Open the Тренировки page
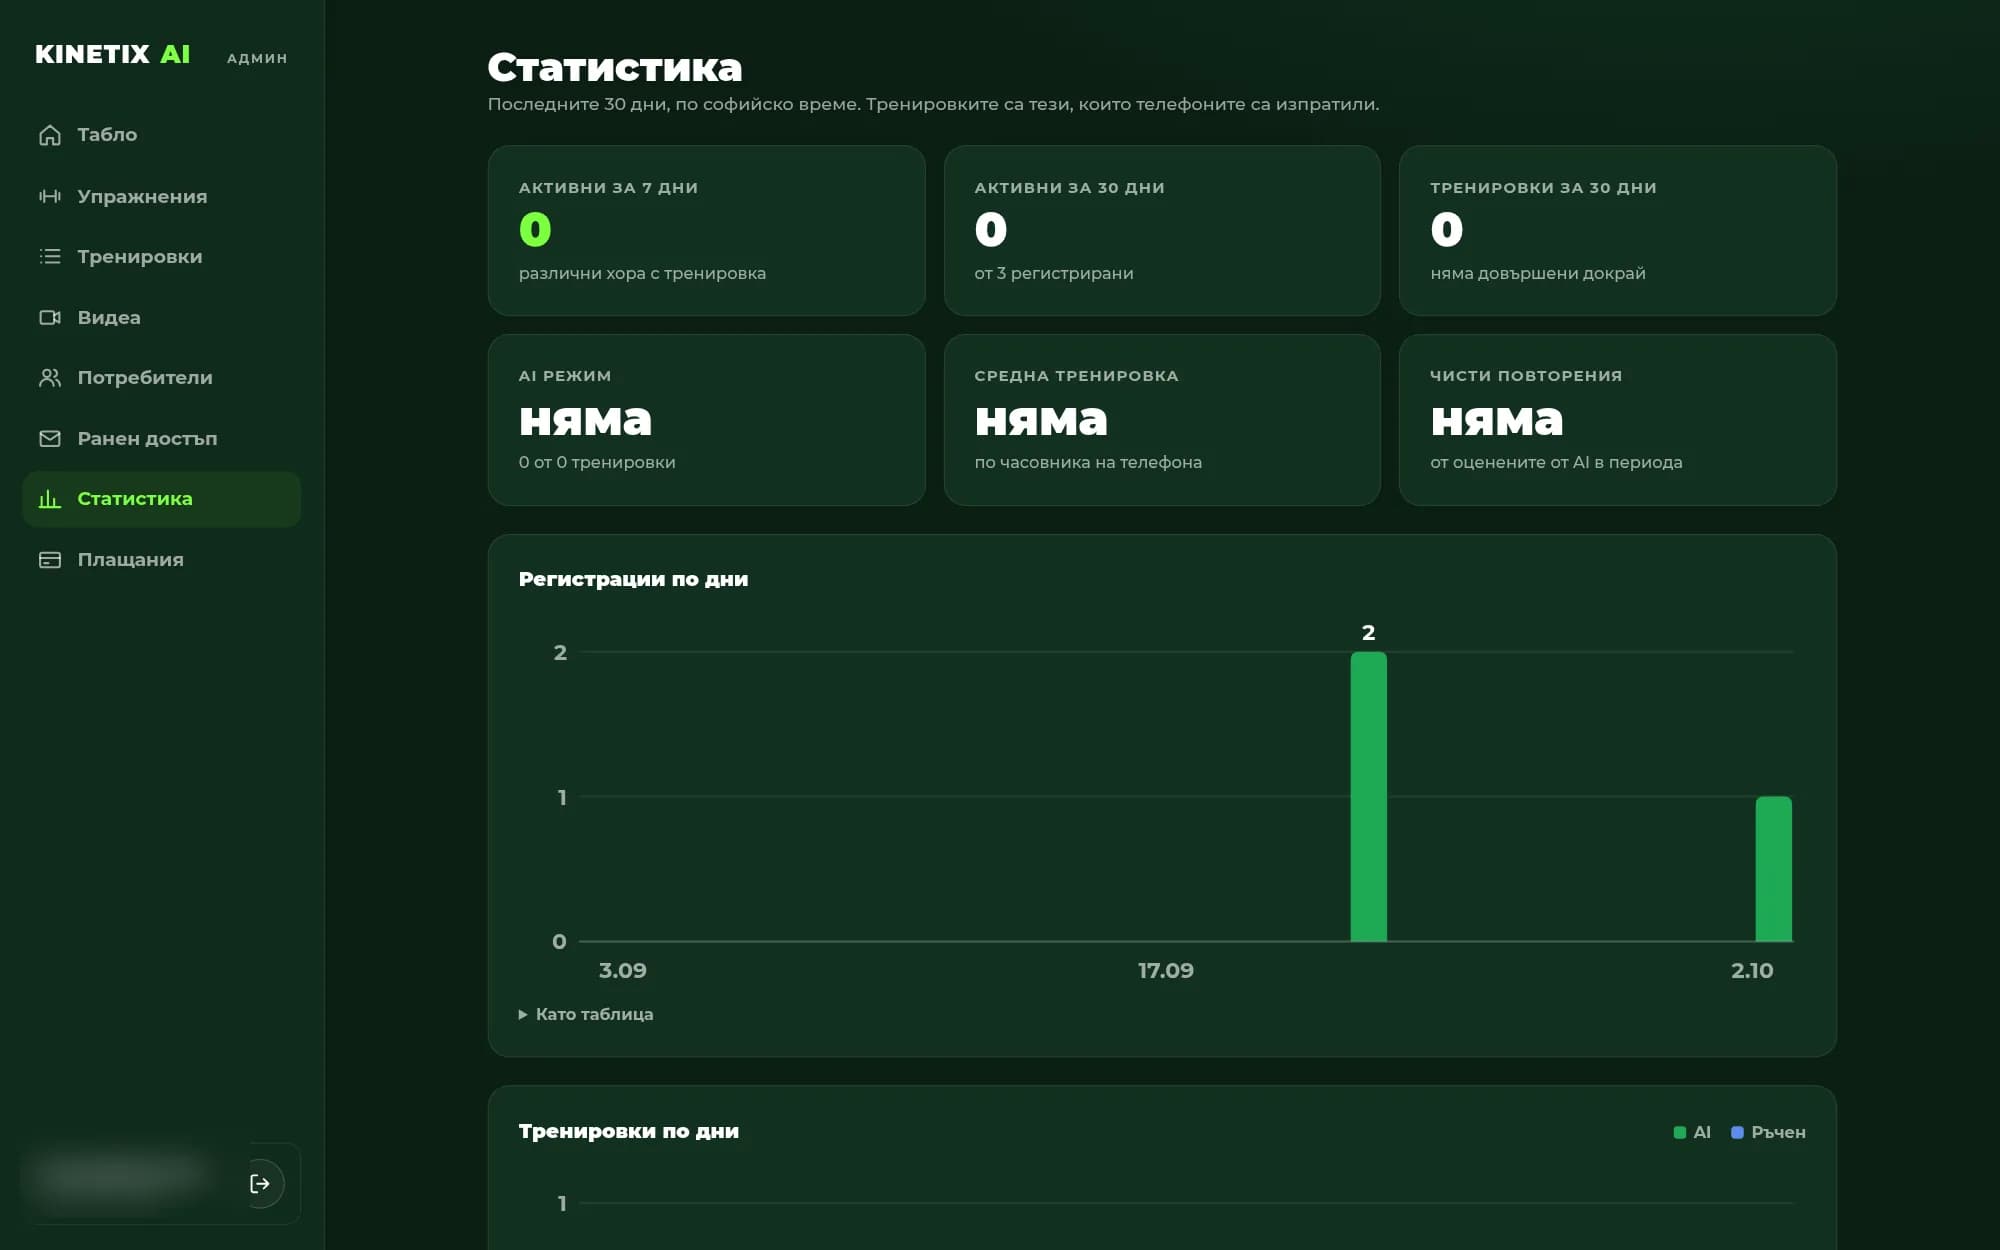 161,257
